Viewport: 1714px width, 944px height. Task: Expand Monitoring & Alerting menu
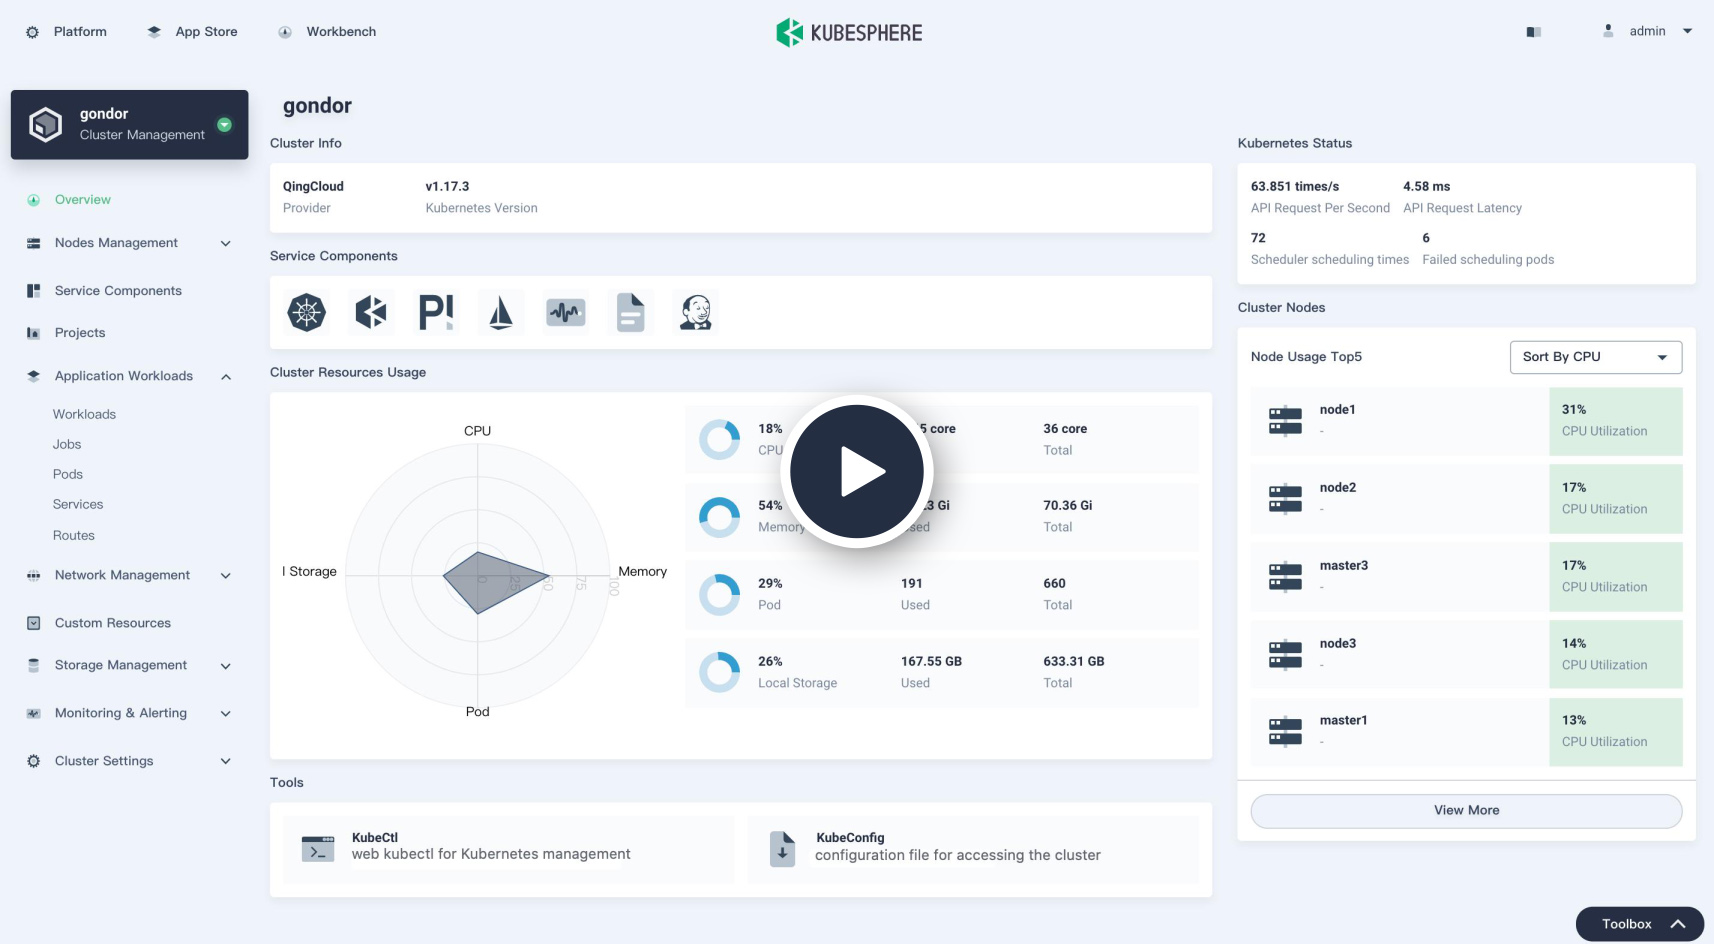click(226, 713)
